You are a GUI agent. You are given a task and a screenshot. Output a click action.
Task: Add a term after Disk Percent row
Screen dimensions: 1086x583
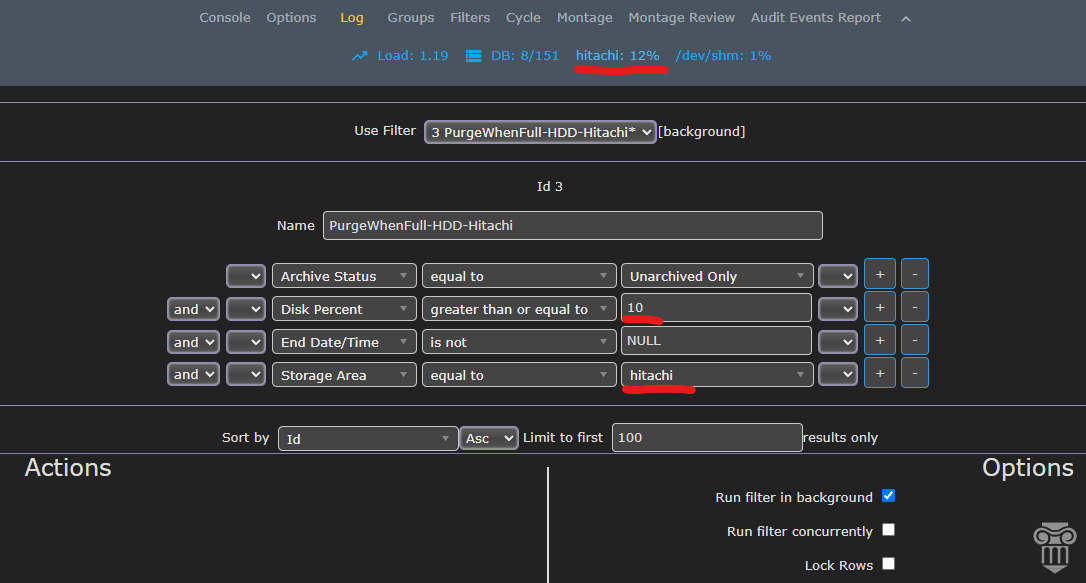880,307
